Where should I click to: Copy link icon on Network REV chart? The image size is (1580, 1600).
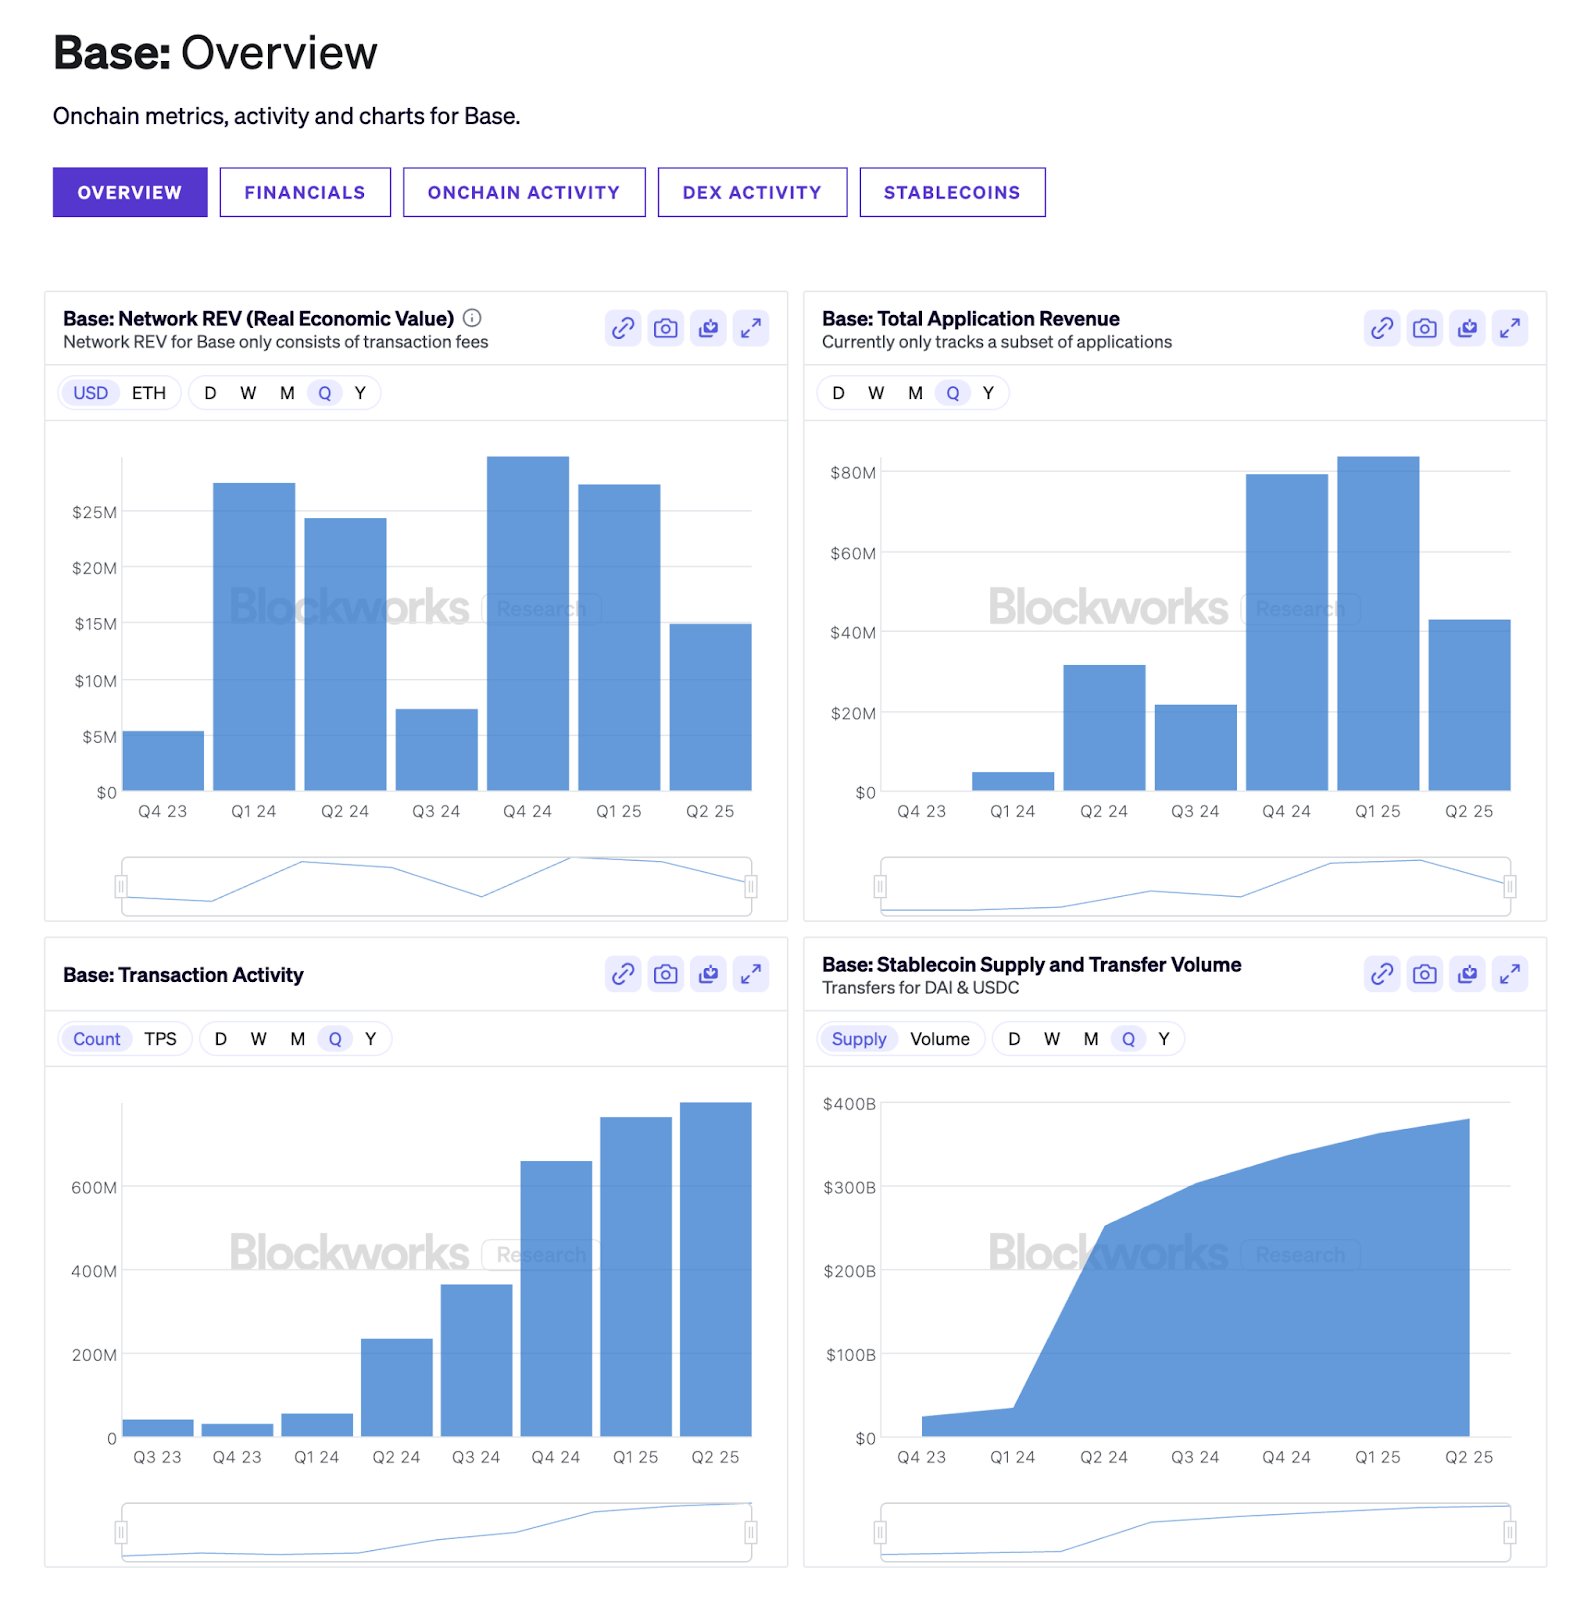pos(622,328)
